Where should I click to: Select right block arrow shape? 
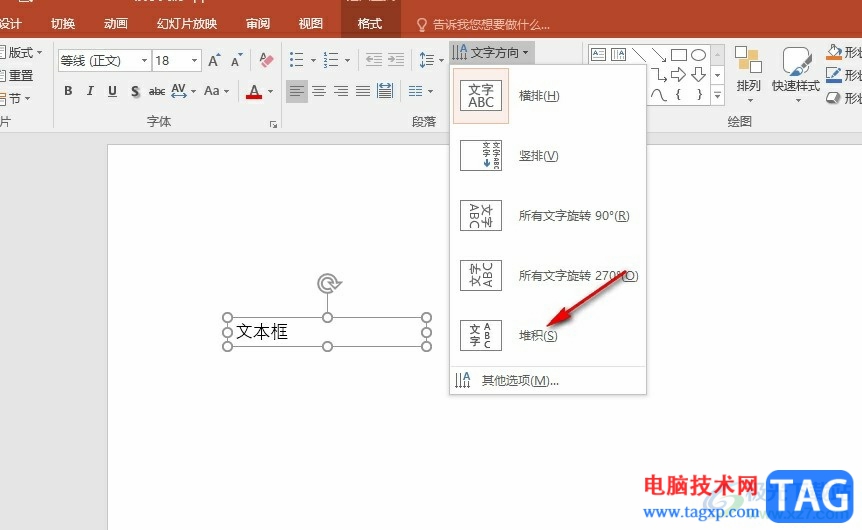coord(678,74)
